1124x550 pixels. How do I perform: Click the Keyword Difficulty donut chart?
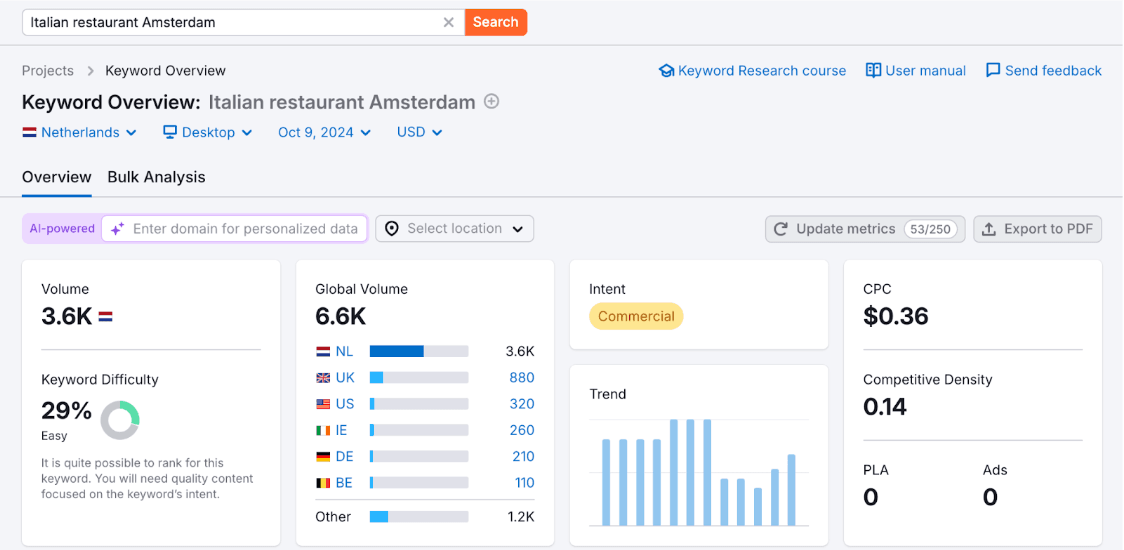[120, 420]
